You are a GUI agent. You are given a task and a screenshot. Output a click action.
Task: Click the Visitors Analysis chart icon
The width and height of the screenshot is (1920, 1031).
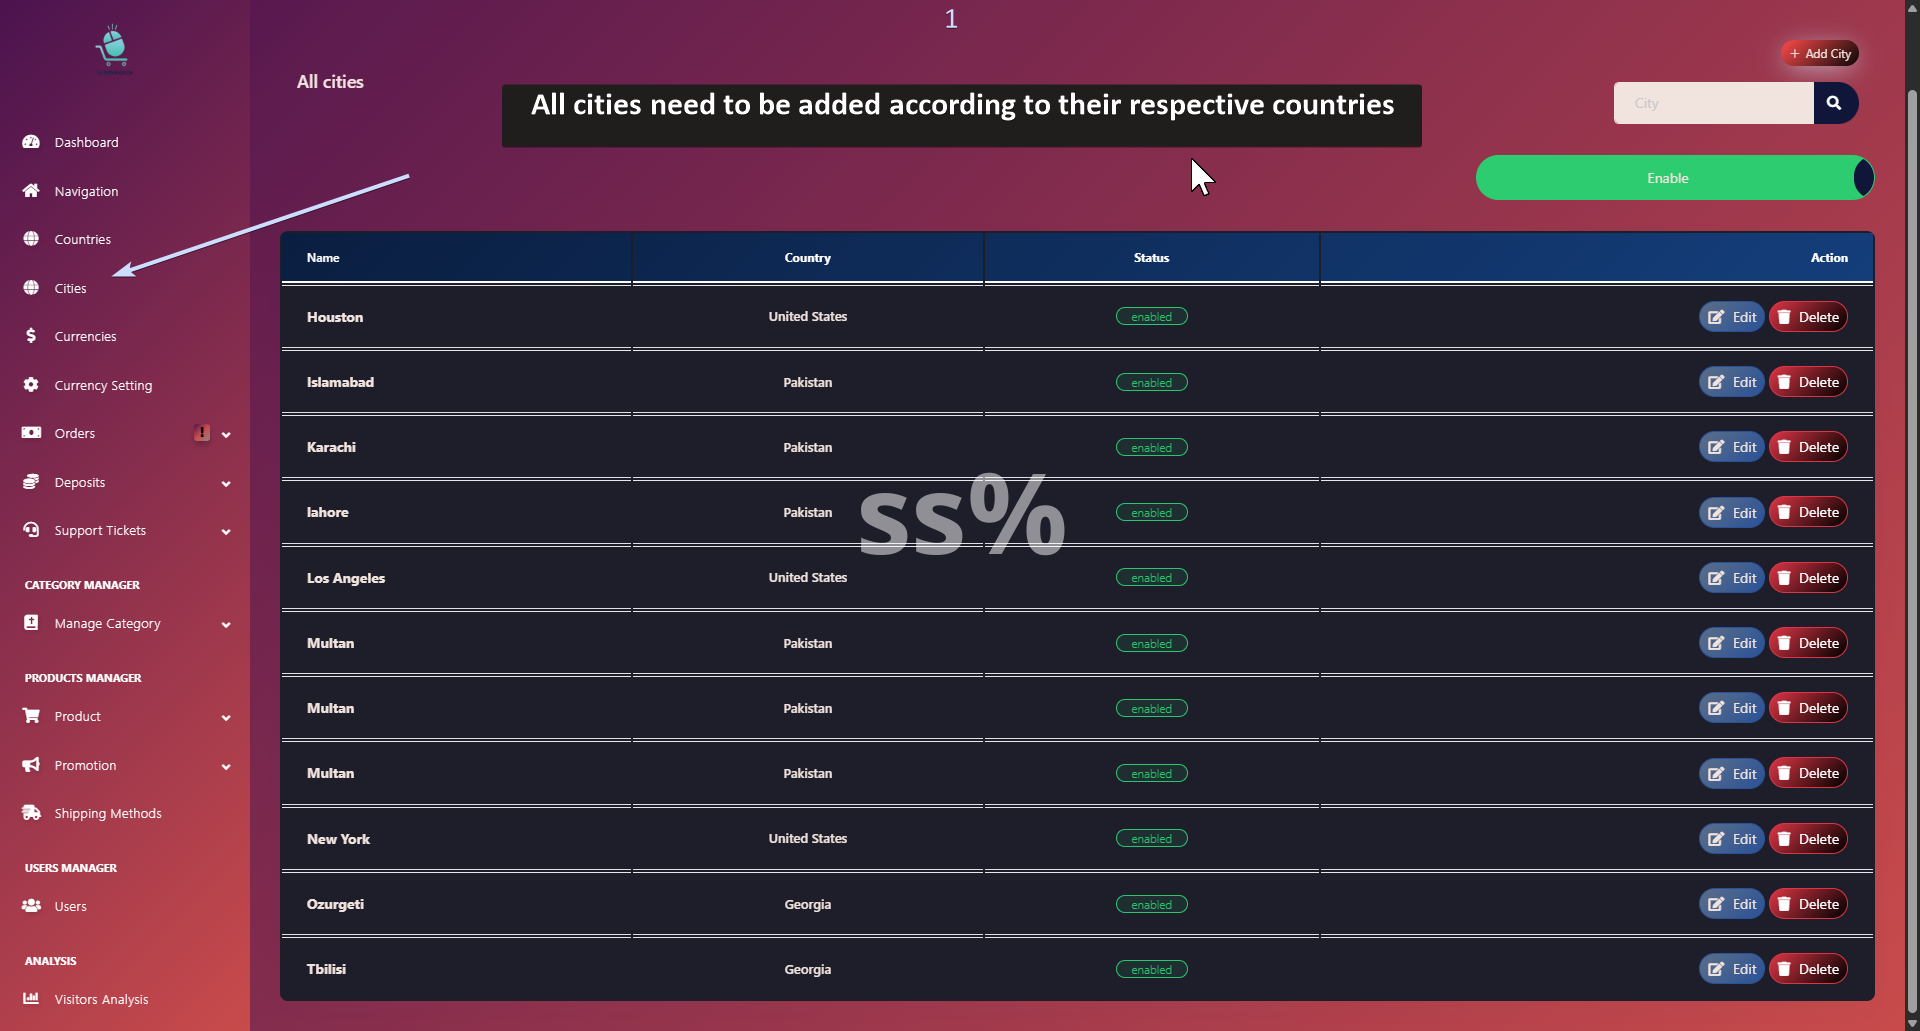(31, 999)
